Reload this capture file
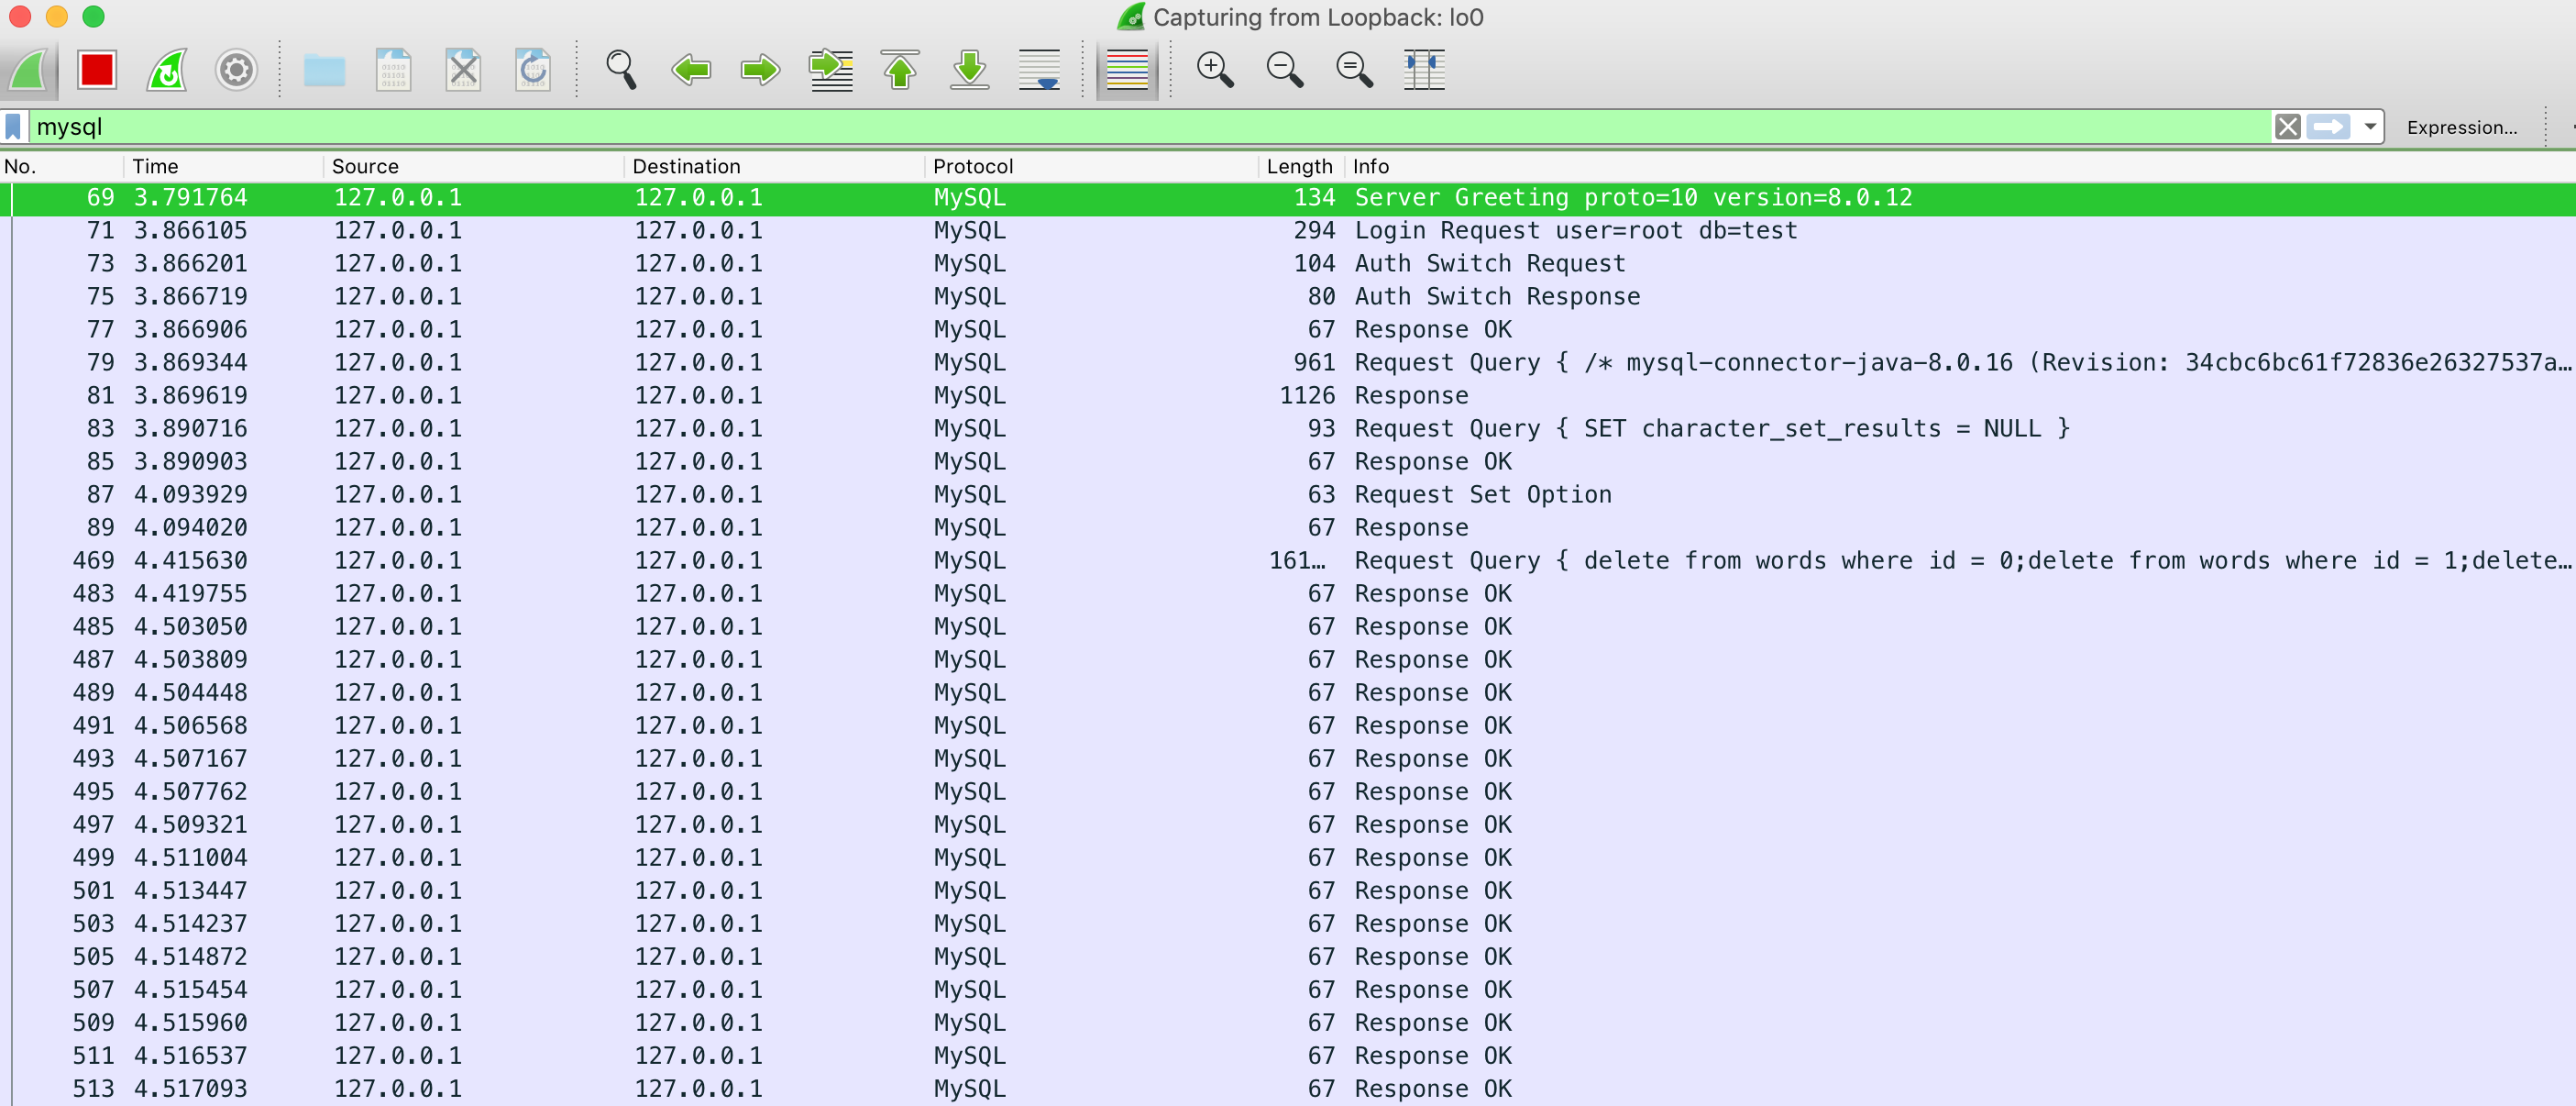This screenshot has width=2576, height=1106. pyautogui.click(x=531, y=70)
